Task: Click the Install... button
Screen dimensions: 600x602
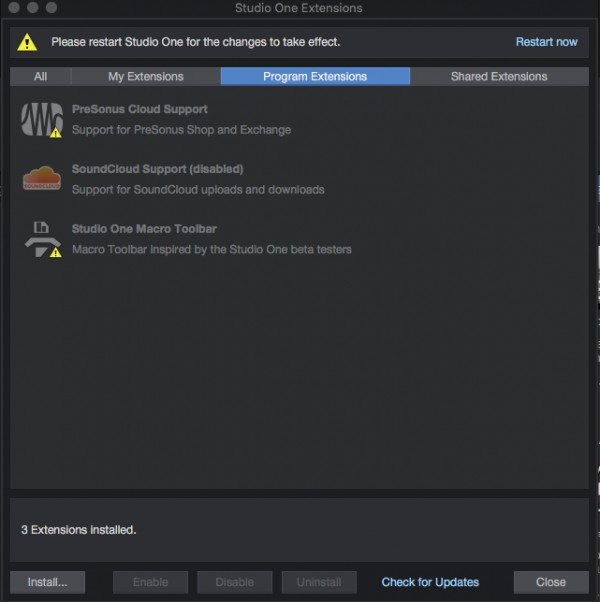Action: [x=48, y=582]
